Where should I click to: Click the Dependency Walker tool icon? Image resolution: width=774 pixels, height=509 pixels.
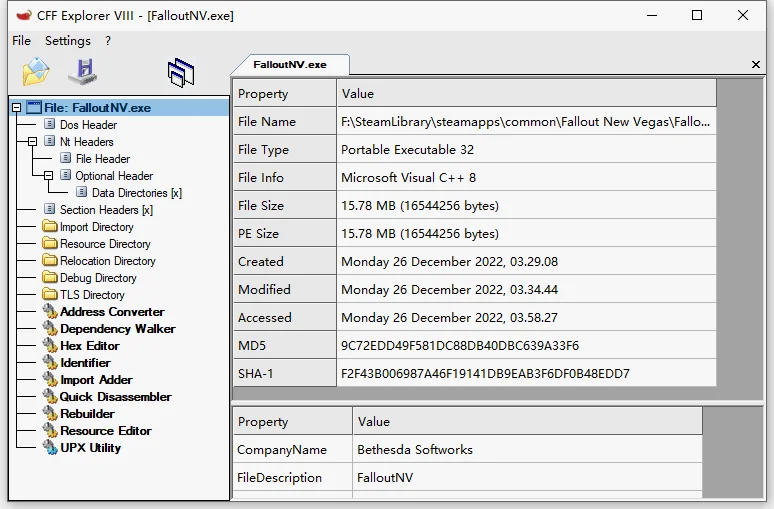(50, 328)
